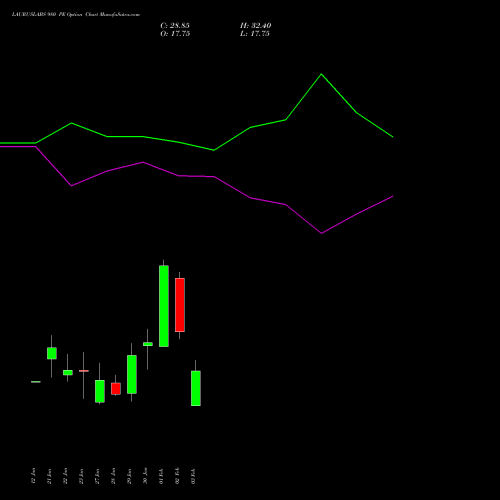Click the 21 Jan date label
Screen dimensions: 500x500
click(49, 476)
